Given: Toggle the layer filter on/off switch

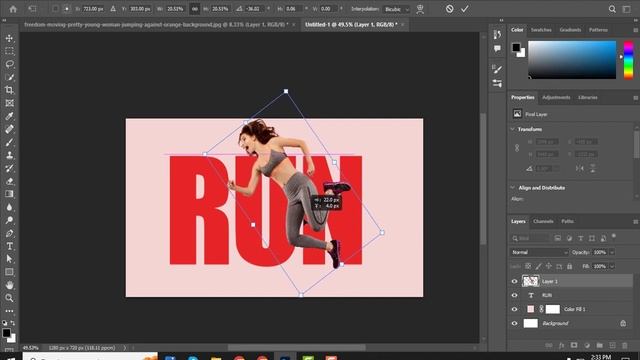Looking at the screenshot, I should click(614, 236).
